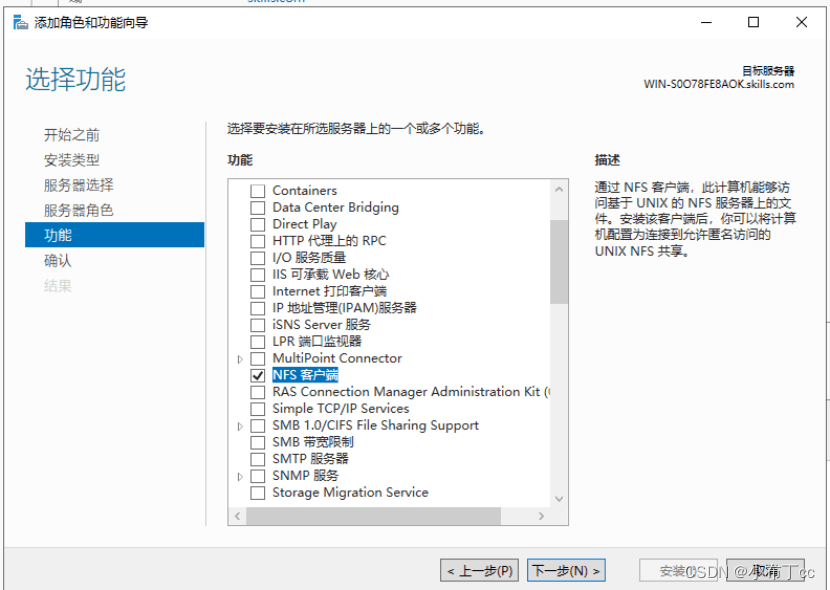Check the MultiPoint Connector checkbox
This screenshot has height=590, width=830.
coord(258,359)
